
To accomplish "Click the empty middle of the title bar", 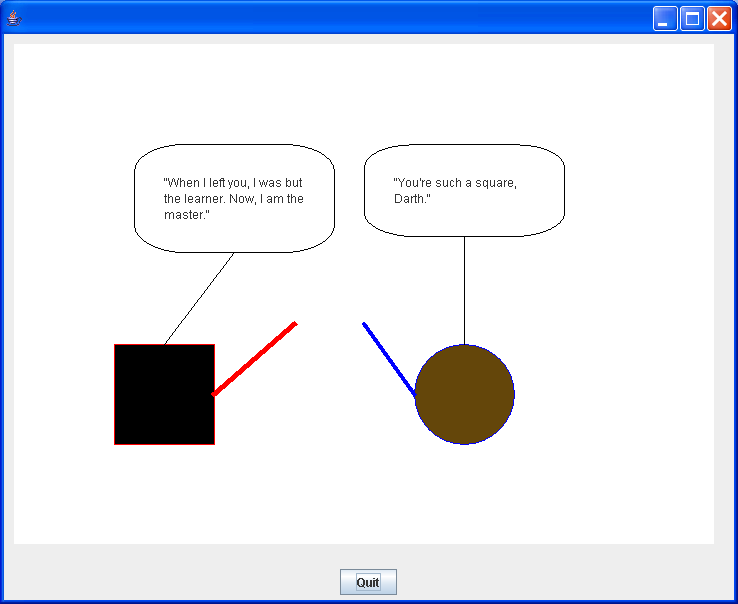I will coord(330,18).
